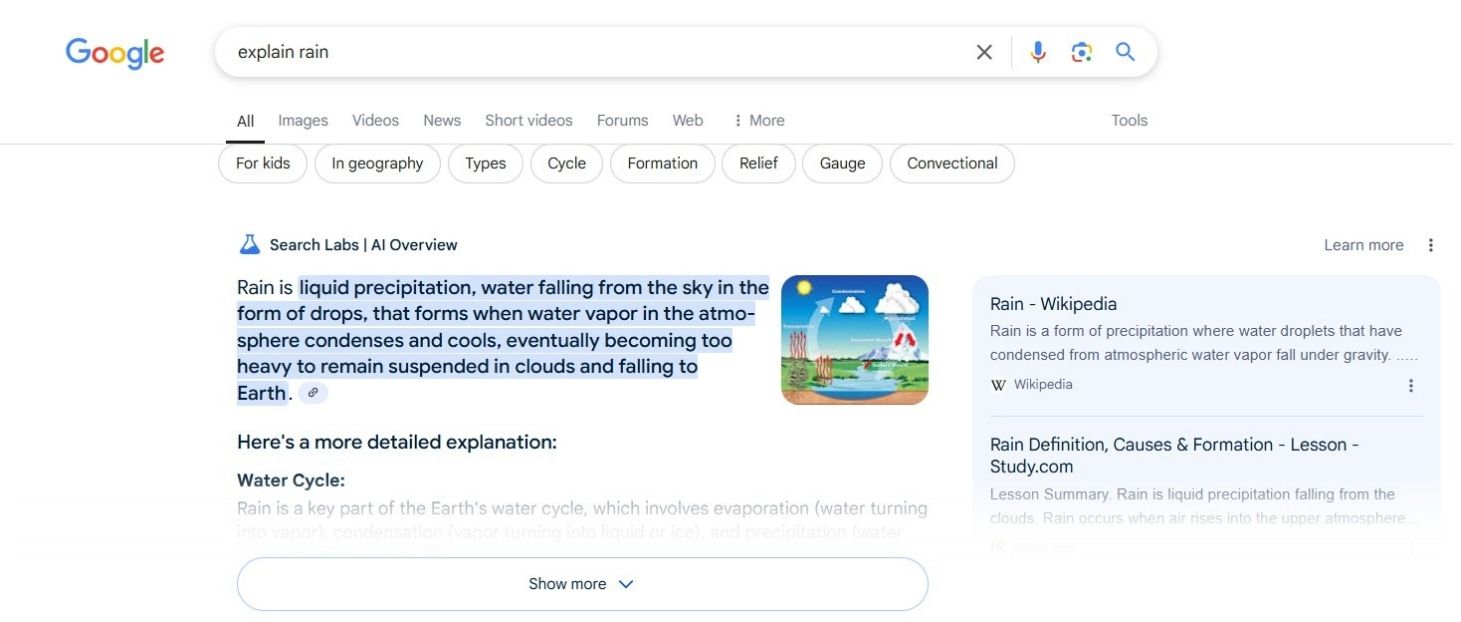Viewport: 1461px width, 622px height.
Task: Click the 'Wikipedia' source name label
Action: tap(1043, 385)
